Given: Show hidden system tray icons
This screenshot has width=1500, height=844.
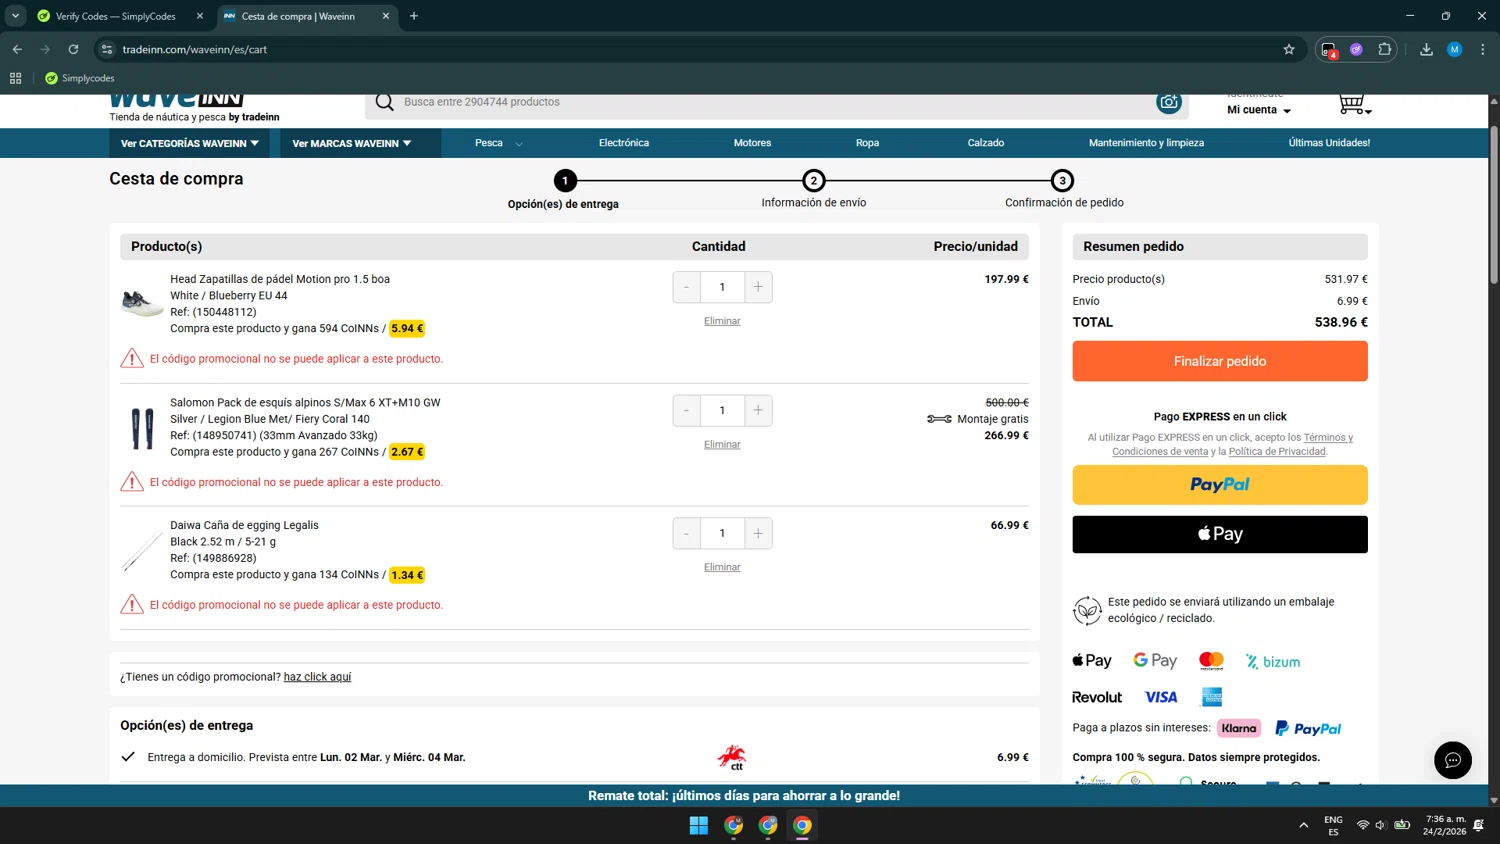Looking at the screenshot, I should 1303,825.
